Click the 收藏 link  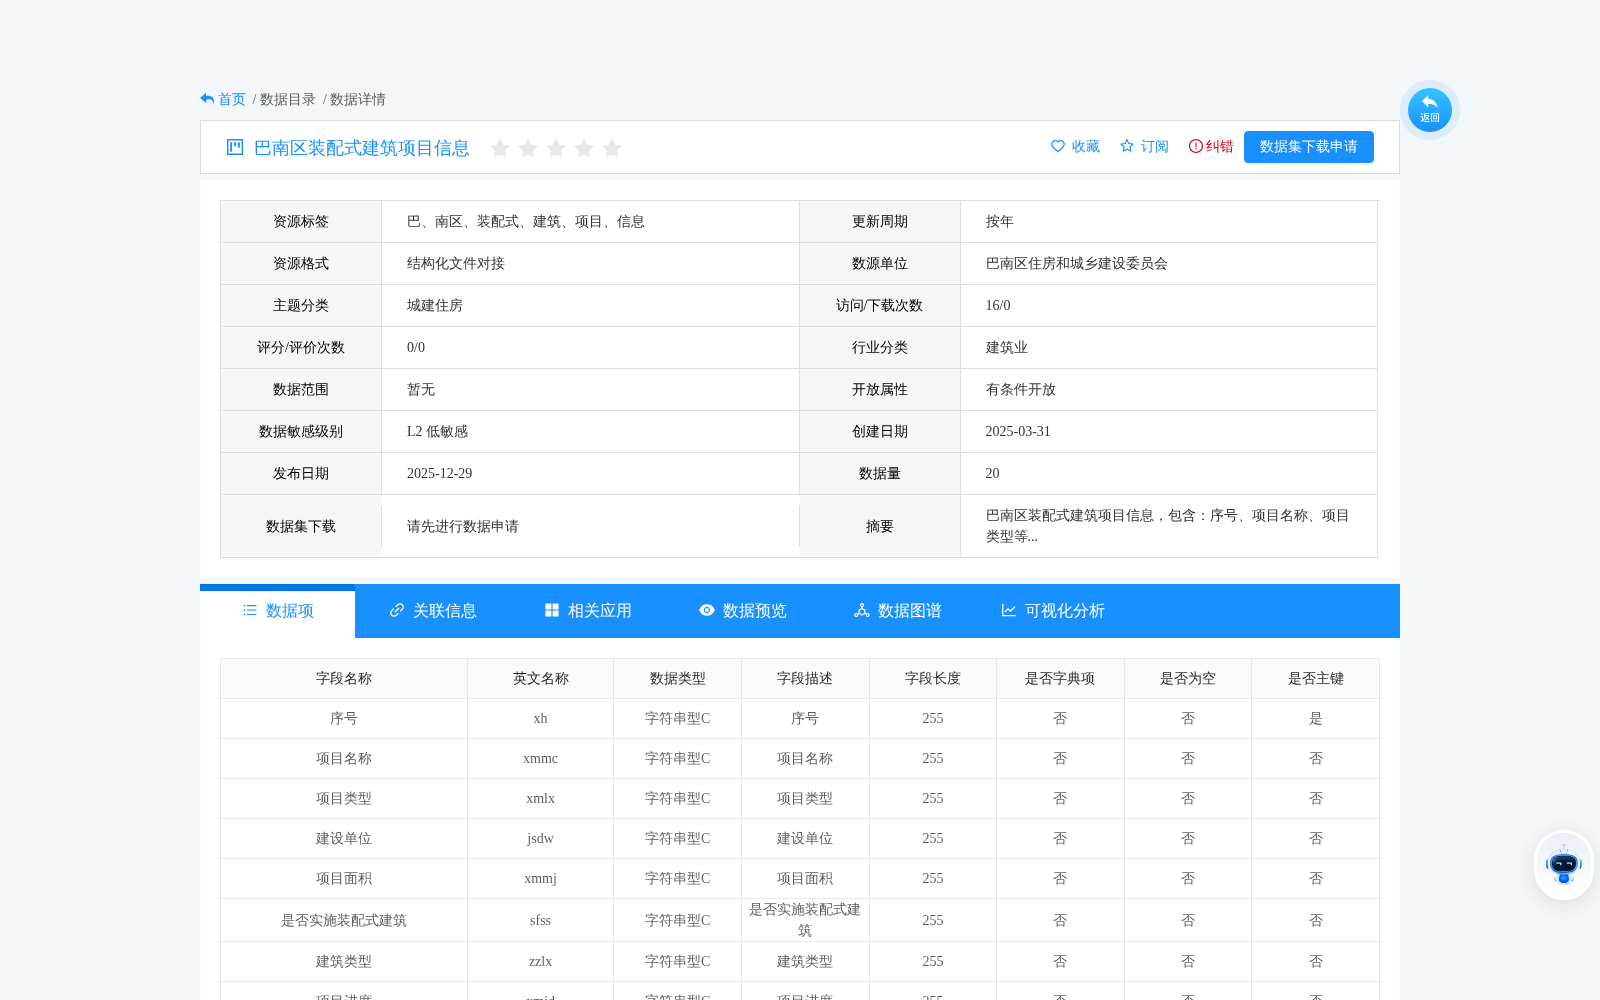pos(1086,147)
